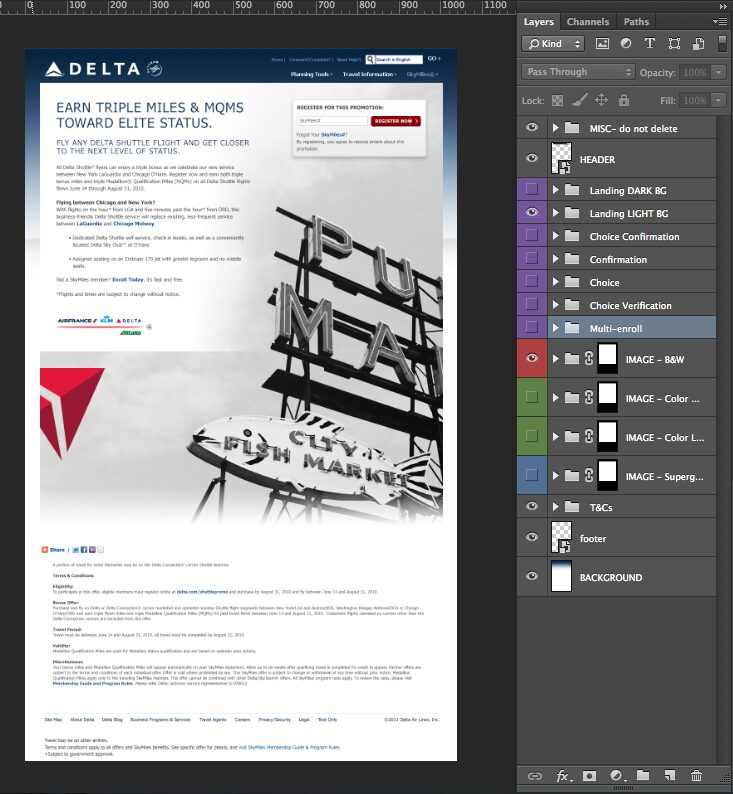Filter layers by smart object icon

tap(698, 44)
